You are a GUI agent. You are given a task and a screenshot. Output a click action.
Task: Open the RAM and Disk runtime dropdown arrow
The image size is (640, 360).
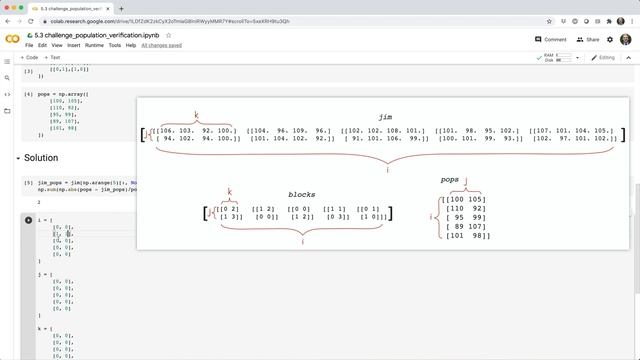click(577, 58)
